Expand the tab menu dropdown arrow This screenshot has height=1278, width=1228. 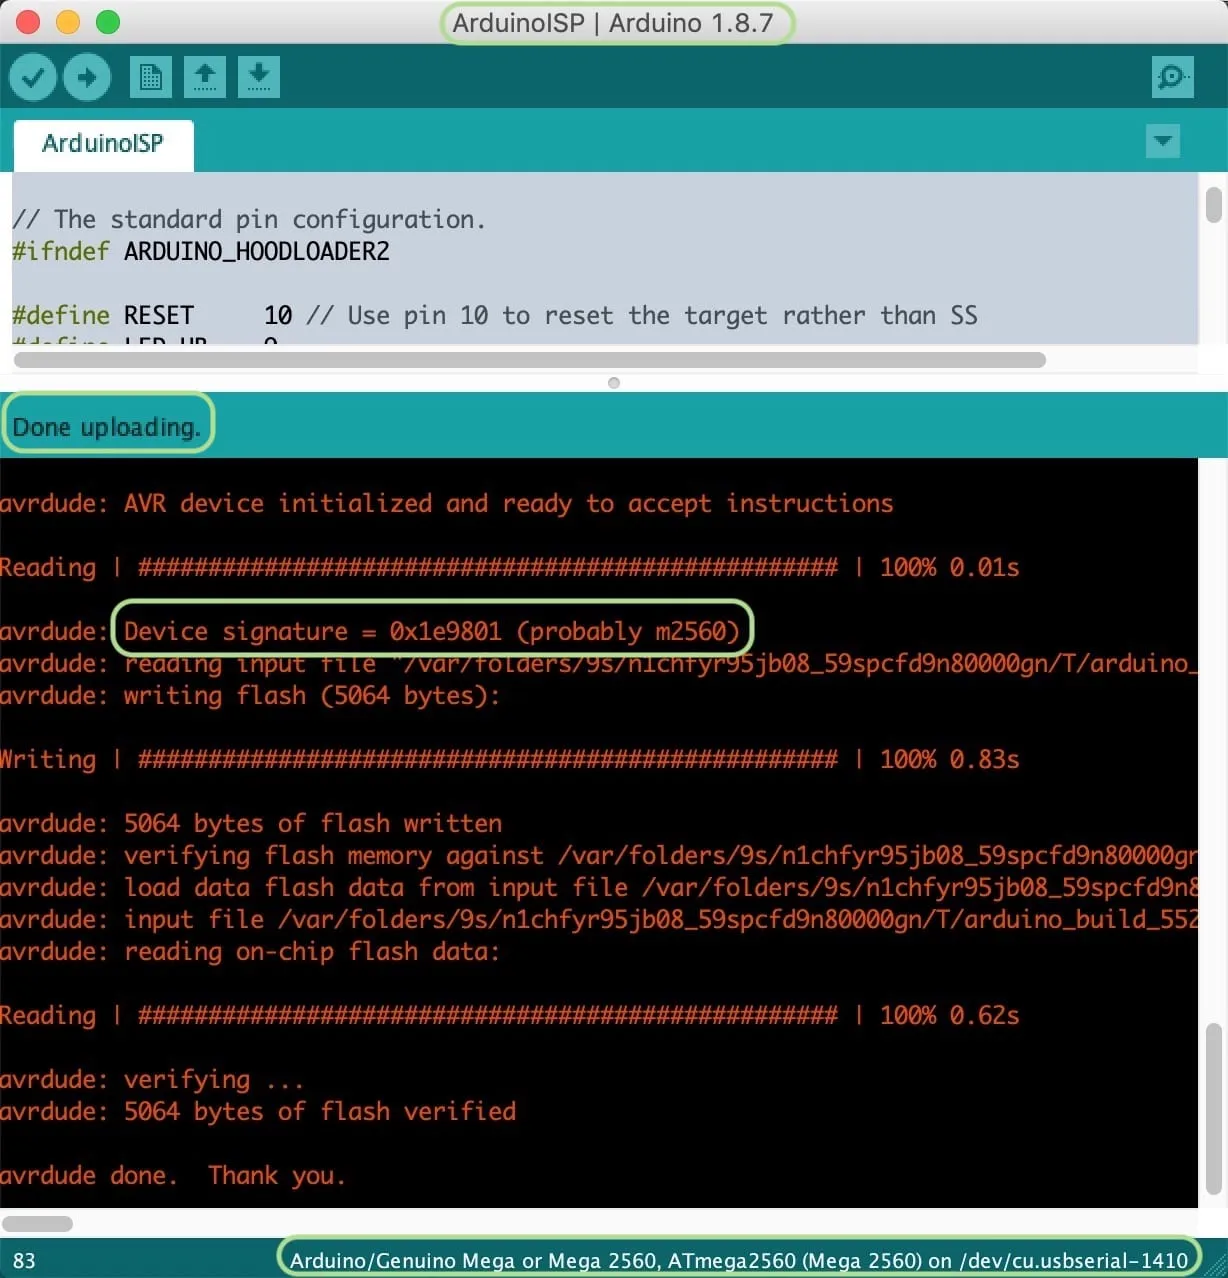click(1162, 141)
